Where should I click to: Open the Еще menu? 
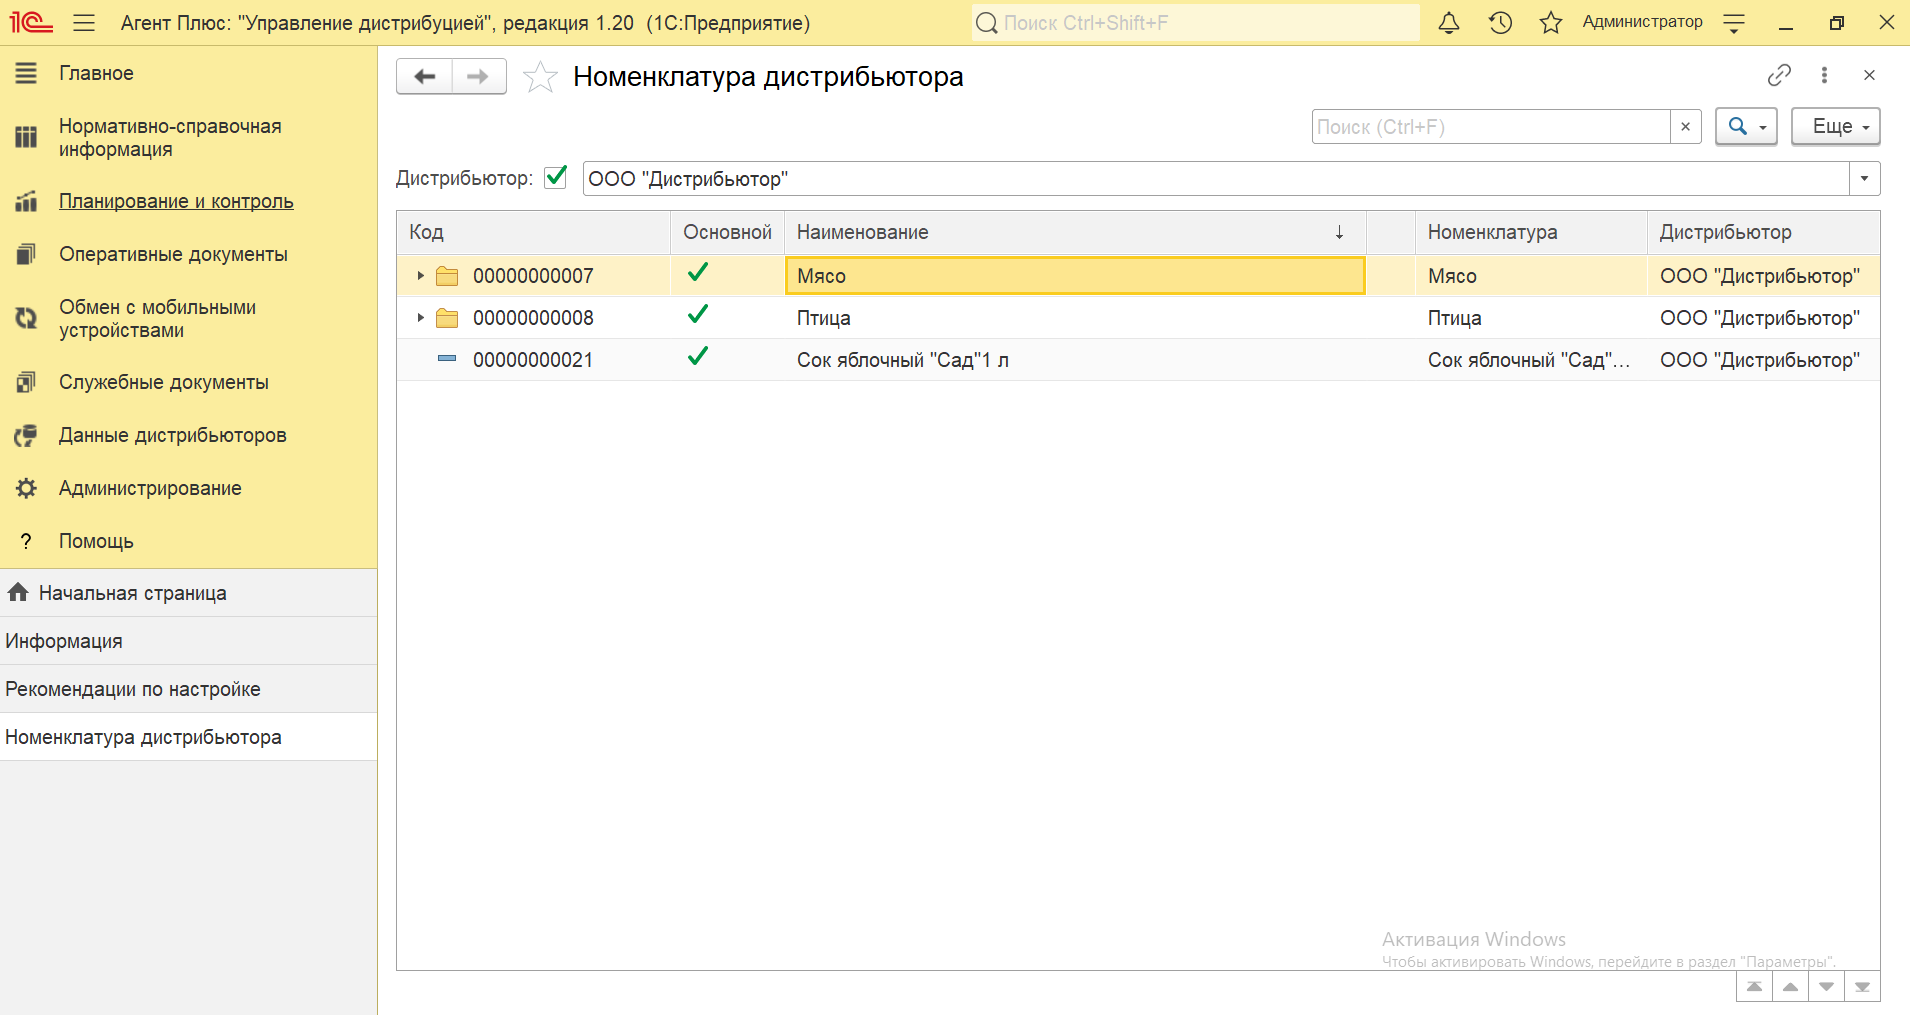click(1836, 127)
